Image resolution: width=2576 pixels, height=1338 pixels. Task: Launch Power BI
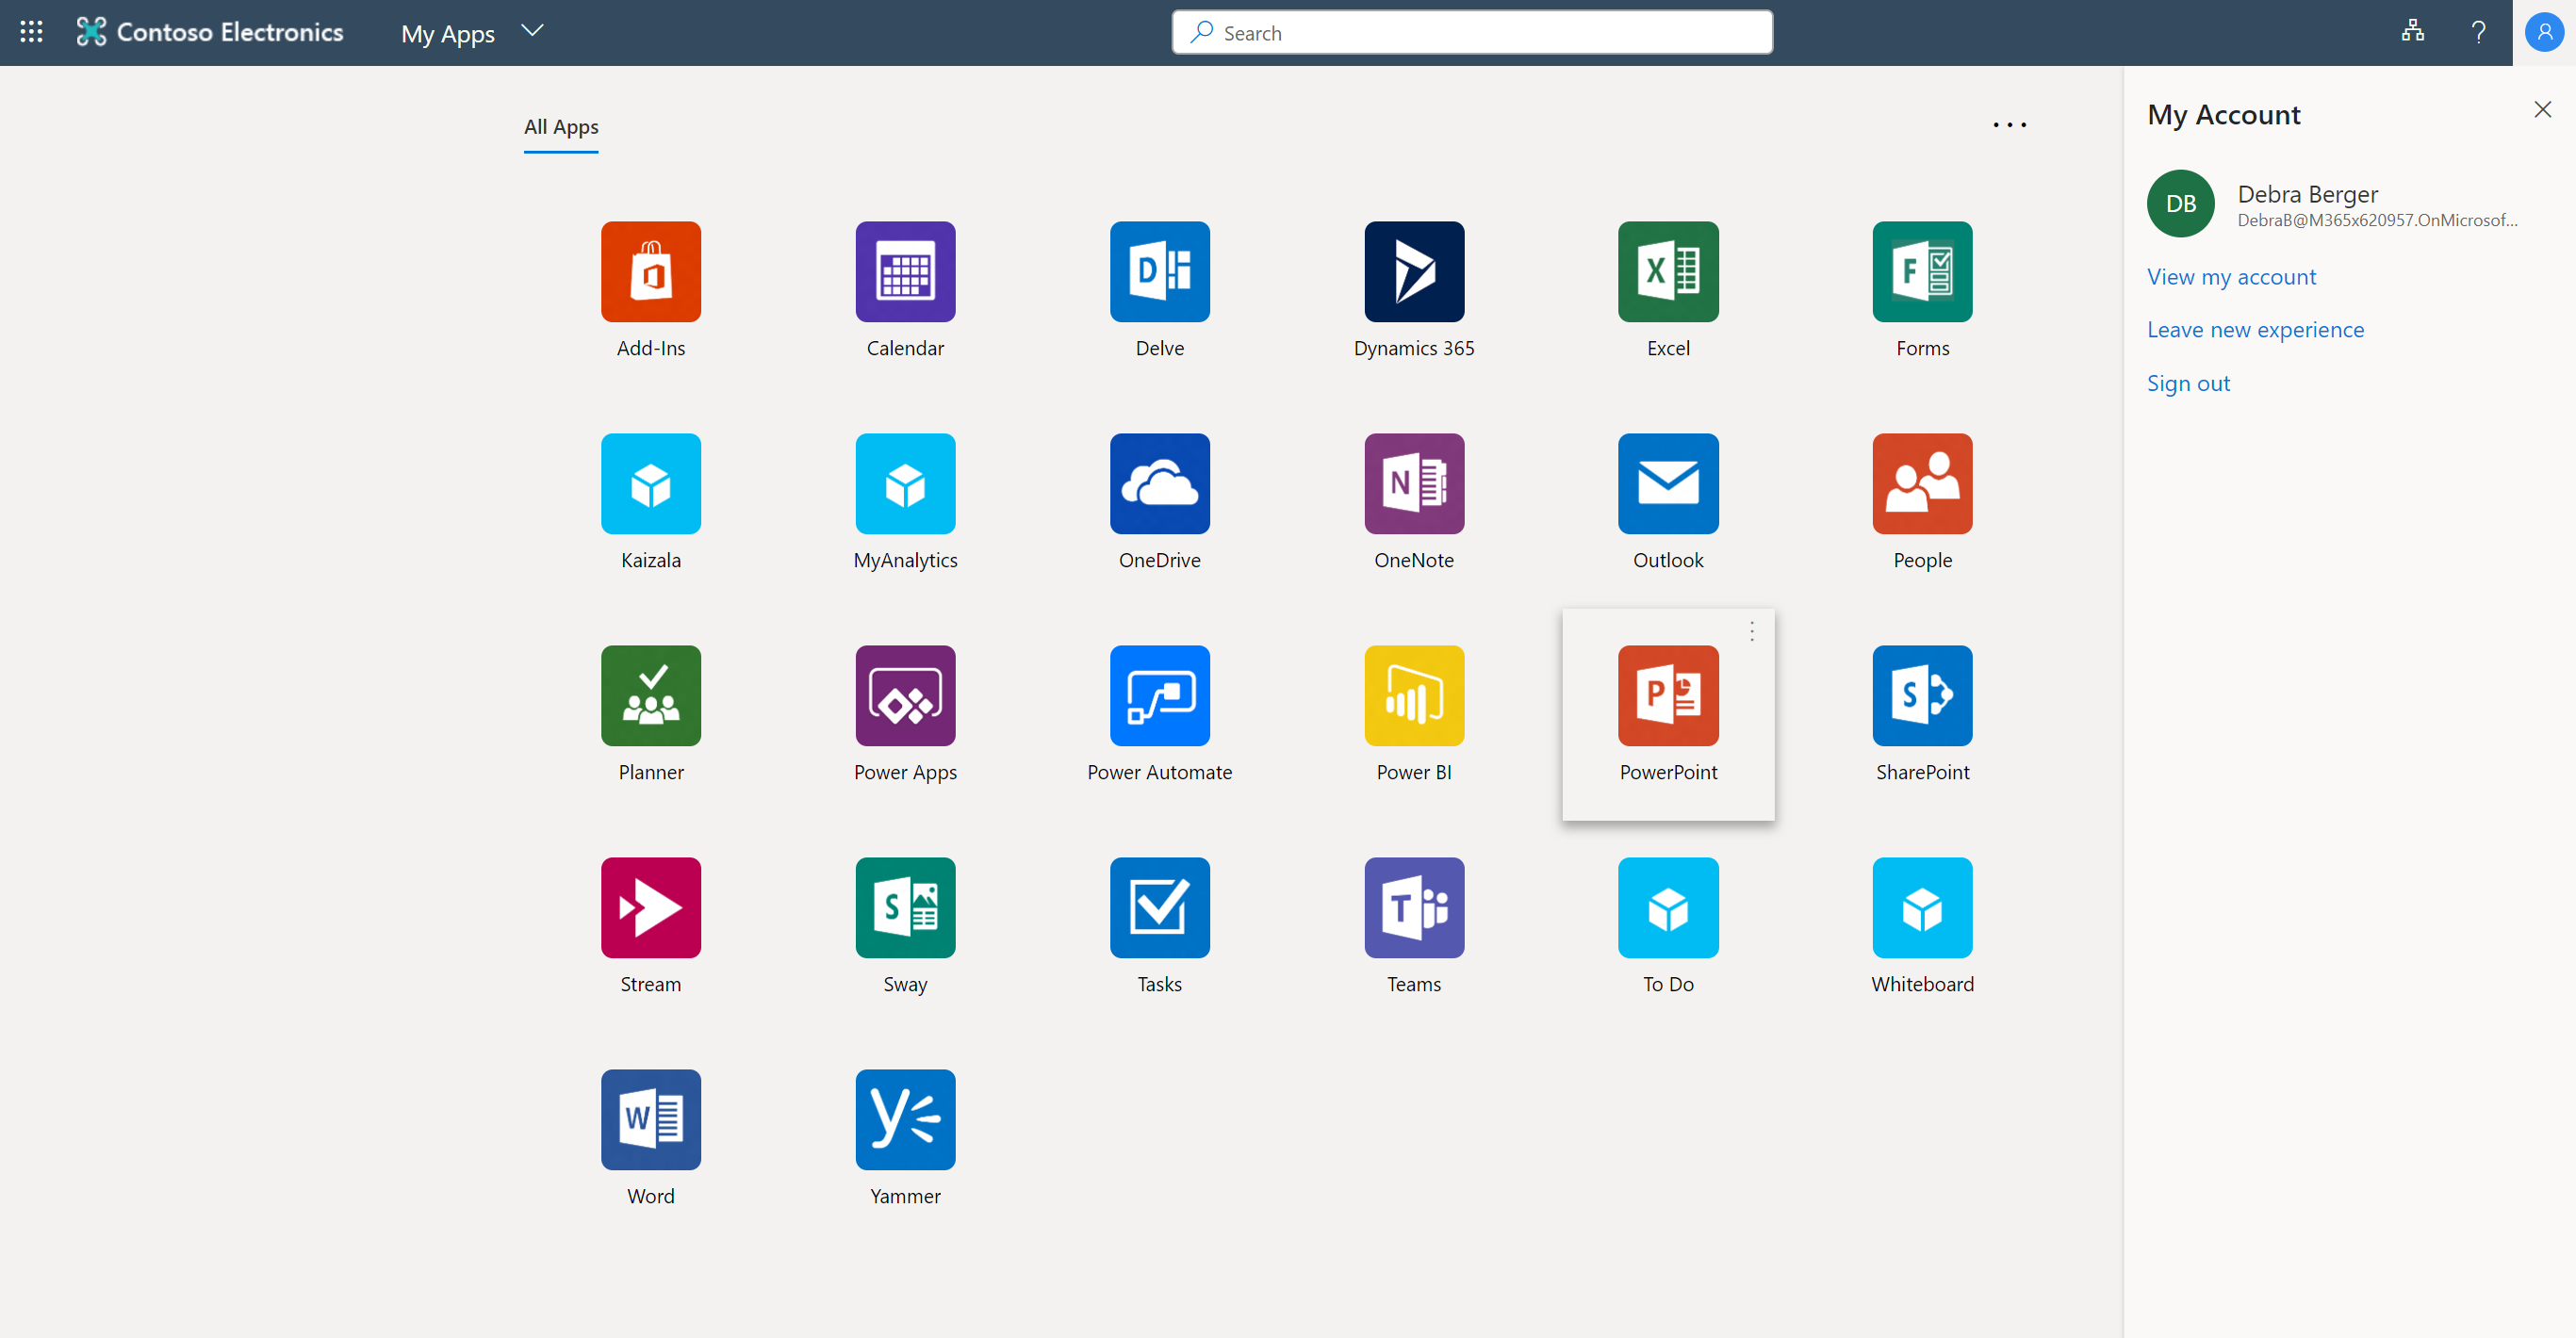pyautogui.click(x=1414, y=695)
